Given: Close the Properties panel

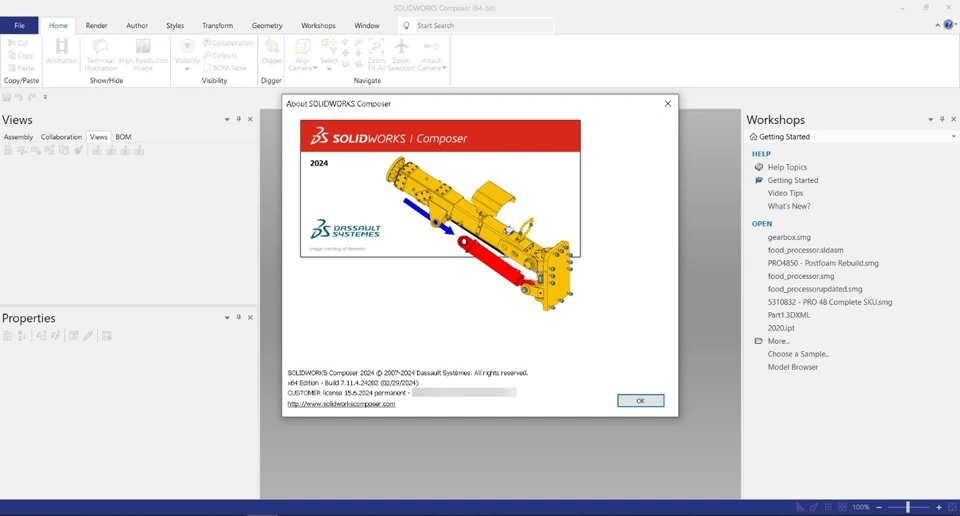Looking at the screenshot, I should [x=250, y=318].
